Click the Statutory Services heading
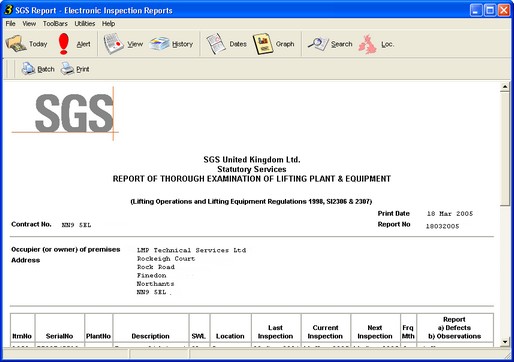Screen dimensions: 514x362 pyautogui.click(x=252, y=169)
